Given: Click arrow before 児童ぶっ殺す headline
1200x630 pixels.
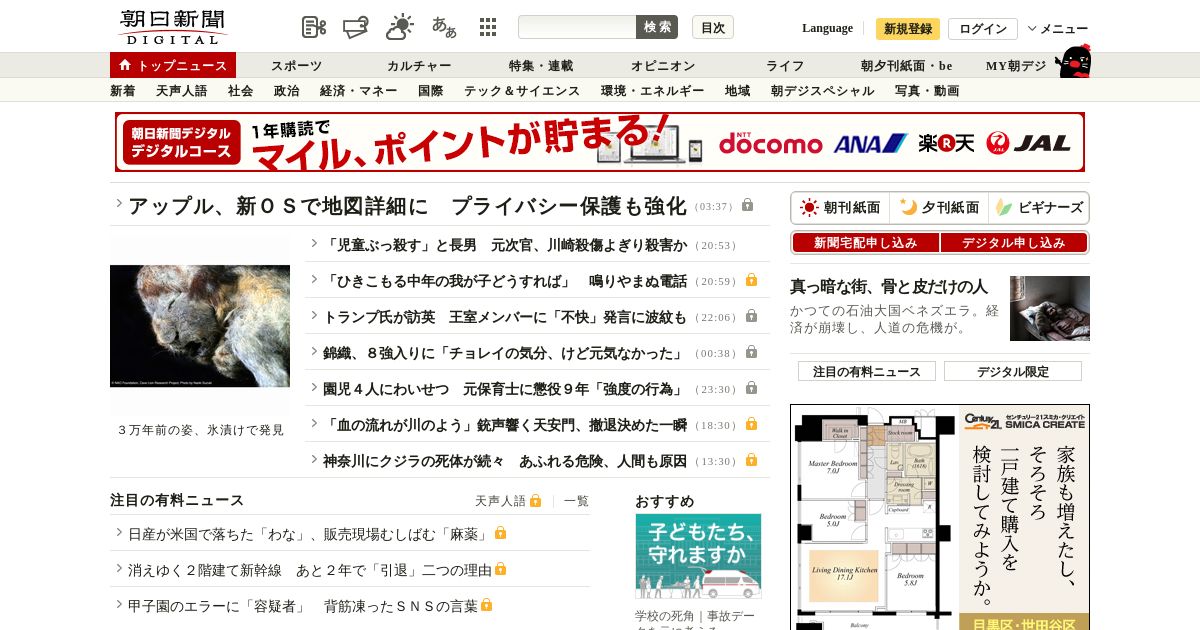Looking at the screenshot, I should pyautogui.click(x=314, y=242).
